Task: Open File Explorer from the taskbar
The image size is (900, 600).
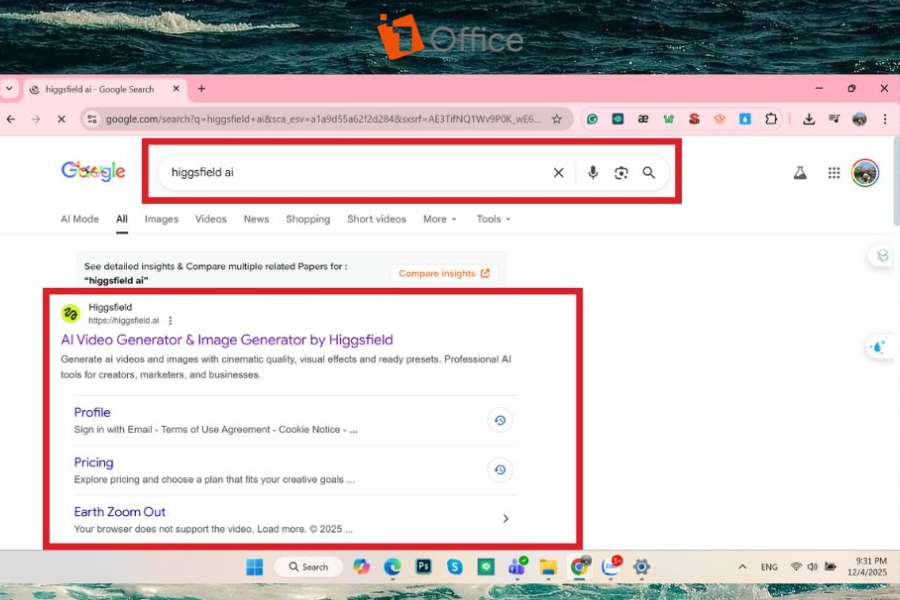Action: tap(548, 567)
